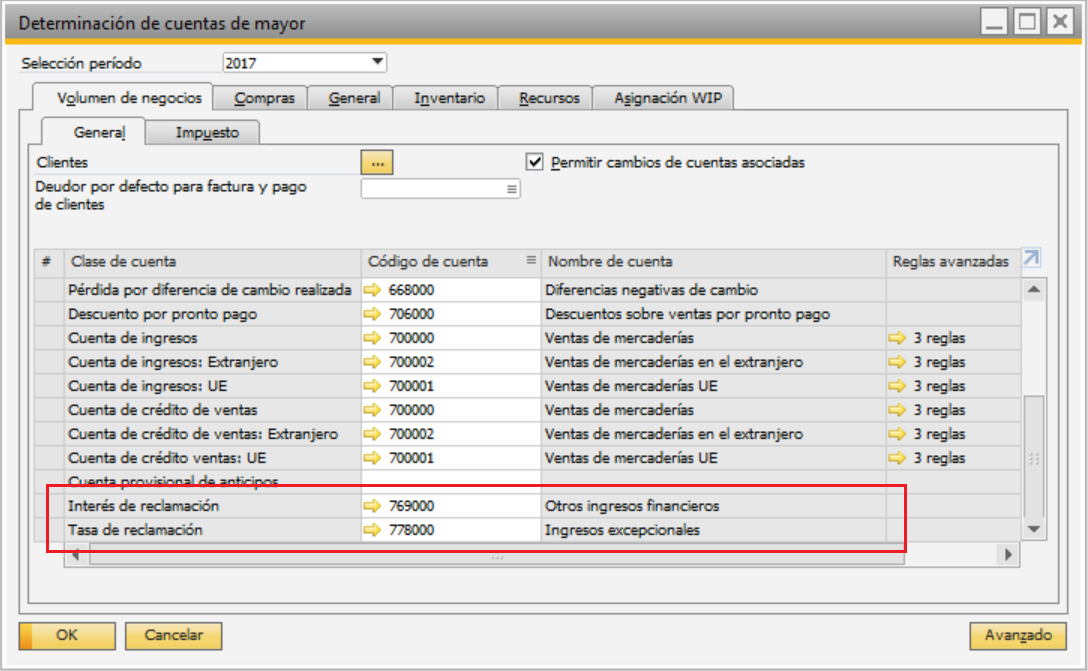Open column settings icon in Código de cuenta header
The height and width of the screenshot is (671, 1088).
coord(531,261)
